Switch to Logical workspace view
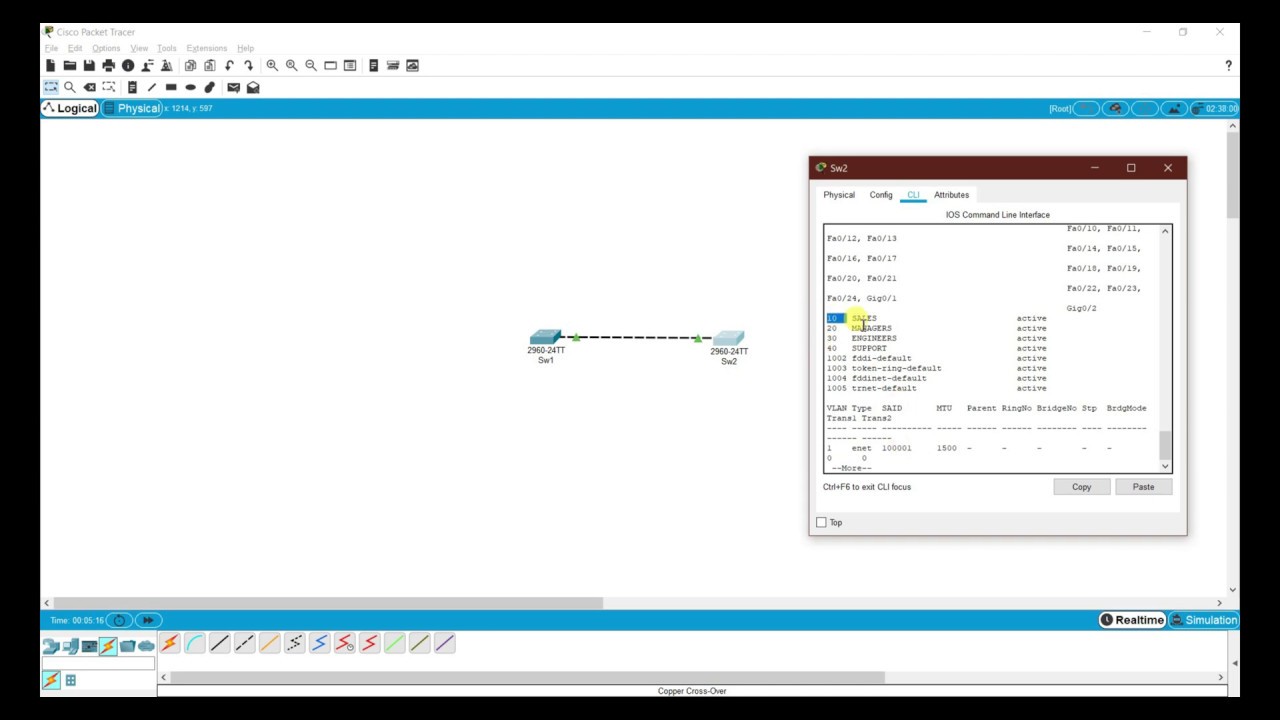The image size is (1280, 720). click(70, 108)
